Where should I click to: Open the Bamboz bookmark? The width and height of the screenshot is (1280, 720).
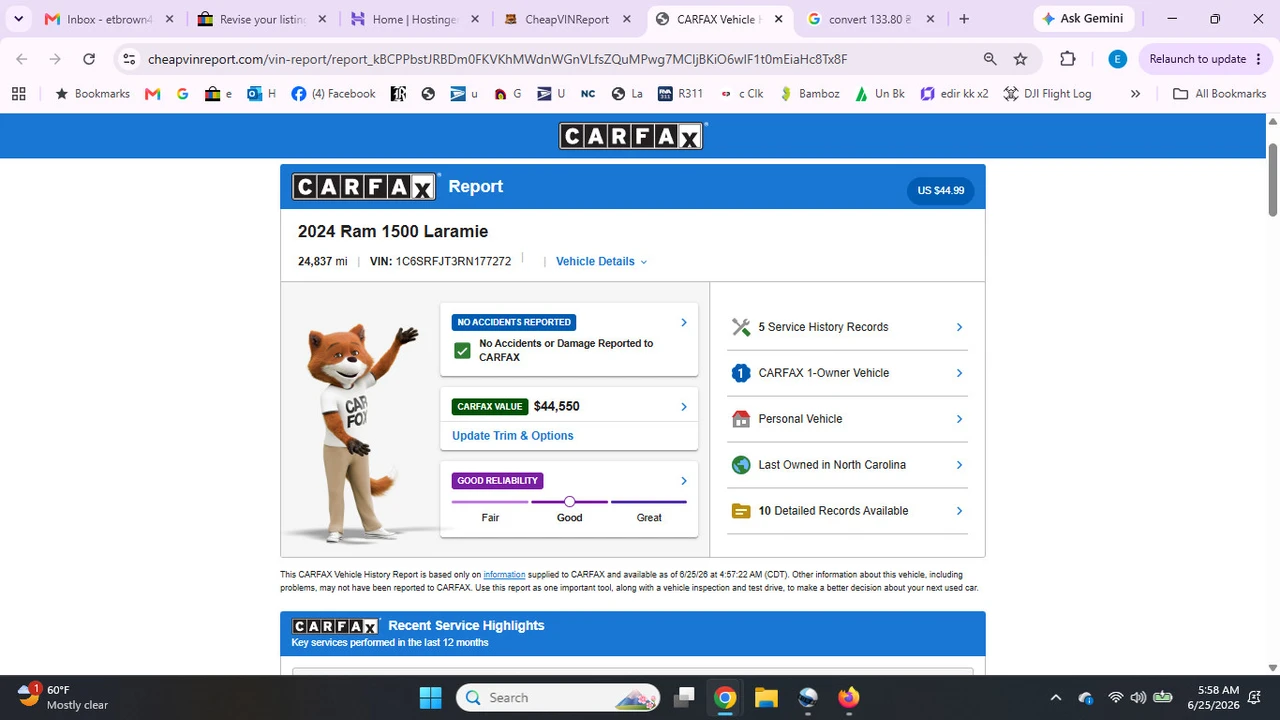point(810,94)
